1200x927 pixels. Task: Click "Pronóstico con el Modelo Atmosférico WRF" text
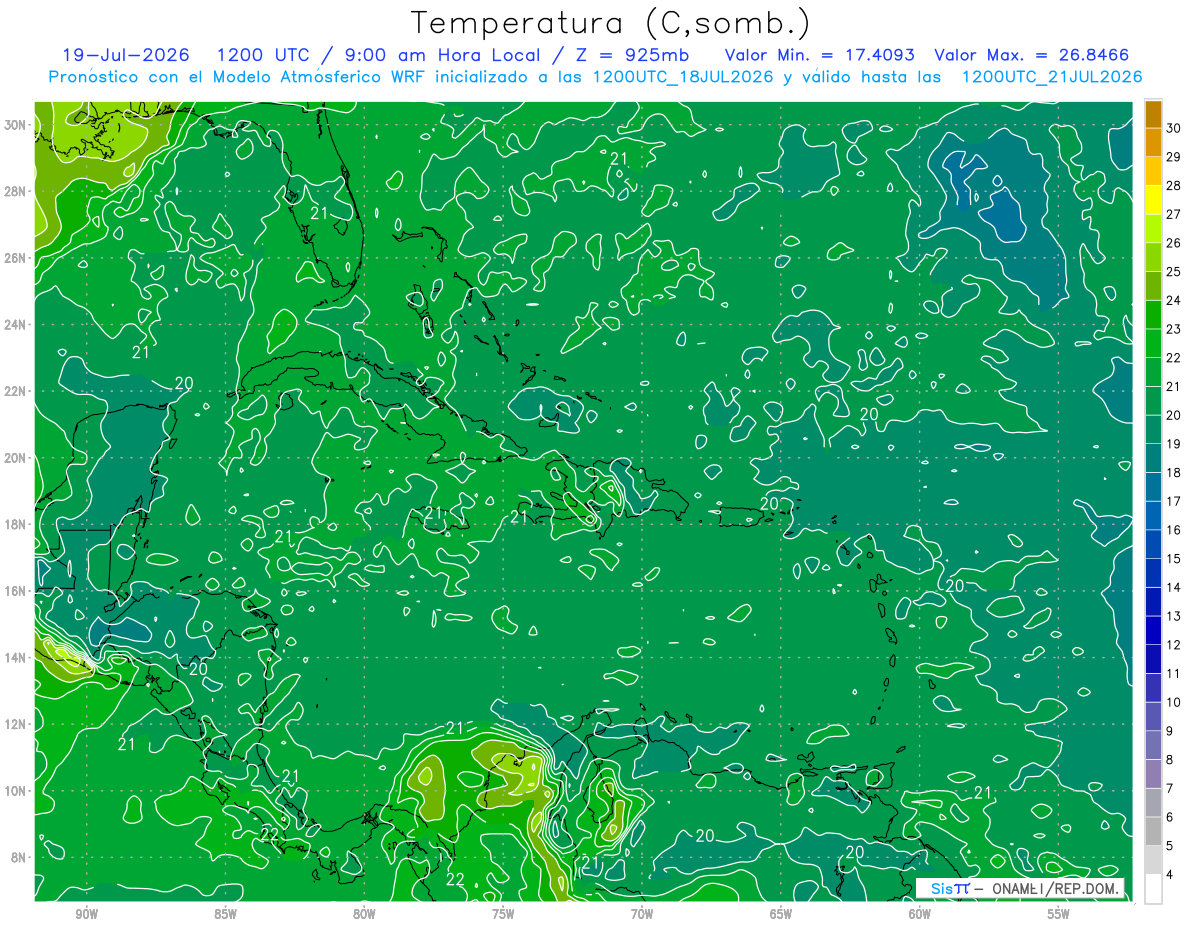238,77
